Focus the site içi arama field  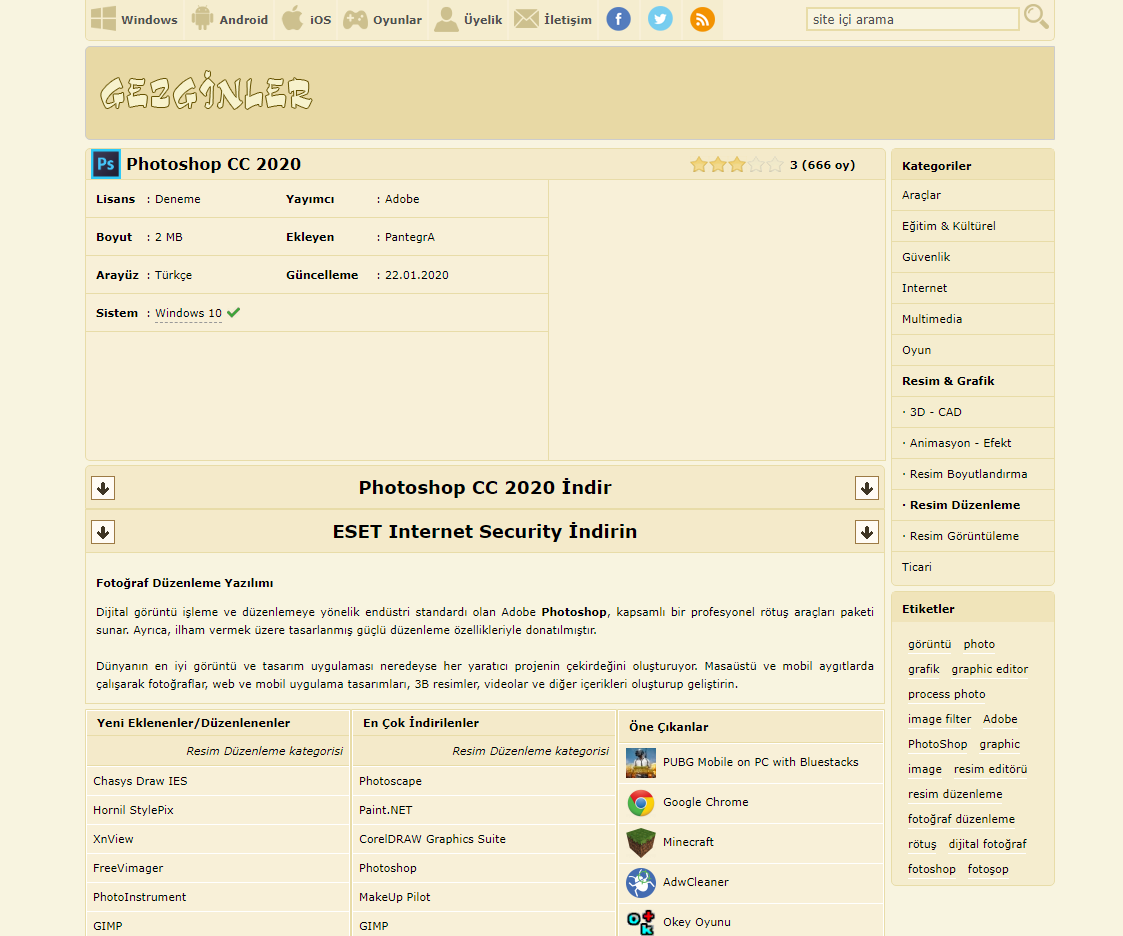912,19
